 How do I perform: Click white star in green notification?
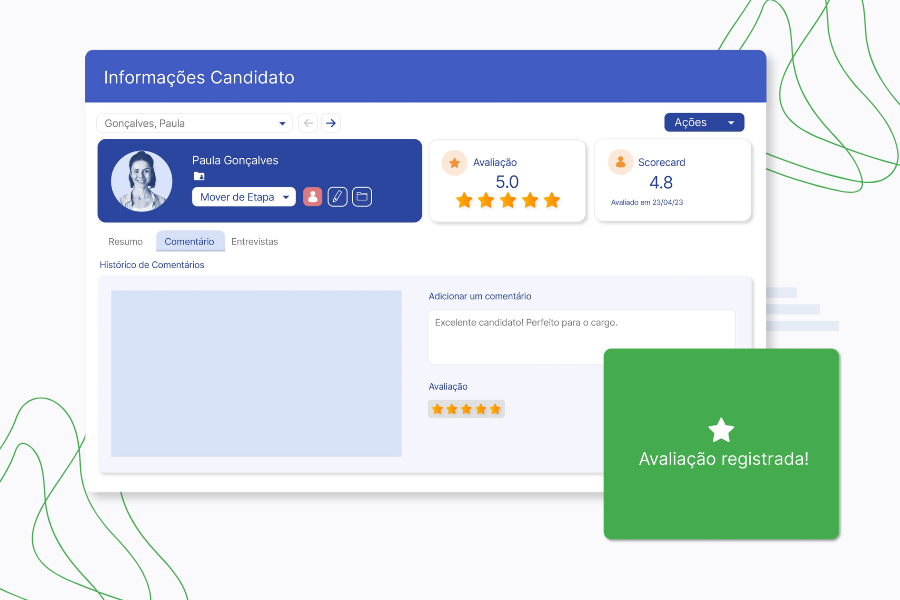click(721, 430)
